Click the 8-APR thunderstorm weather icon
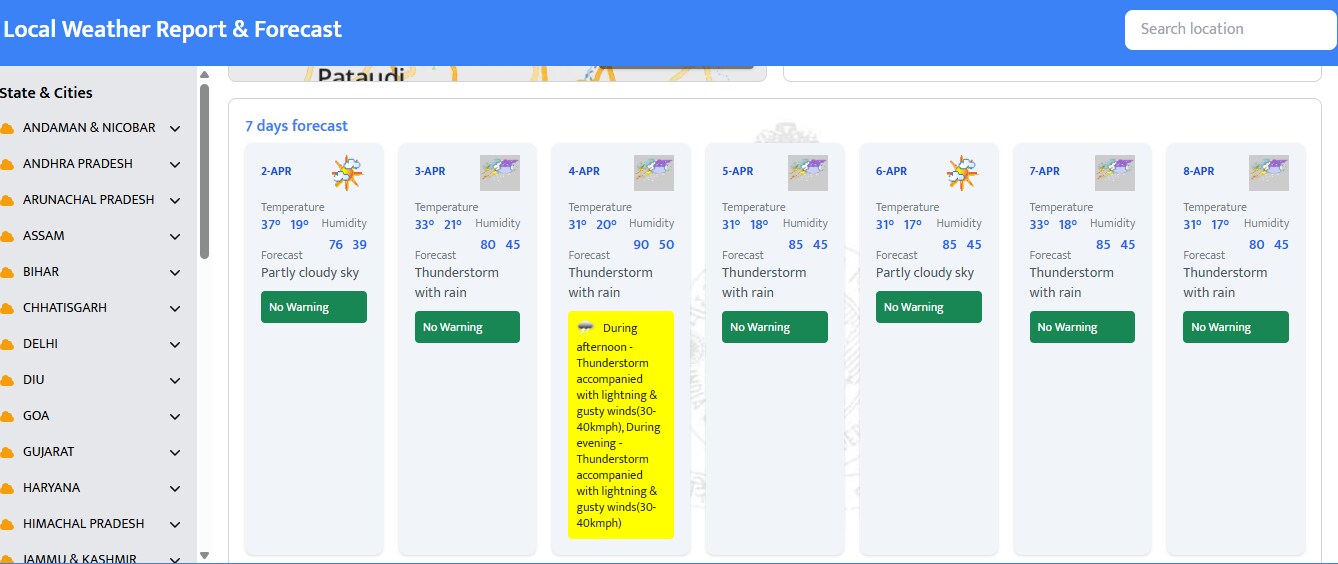1338x564 pixels. tap(1269, 173)
